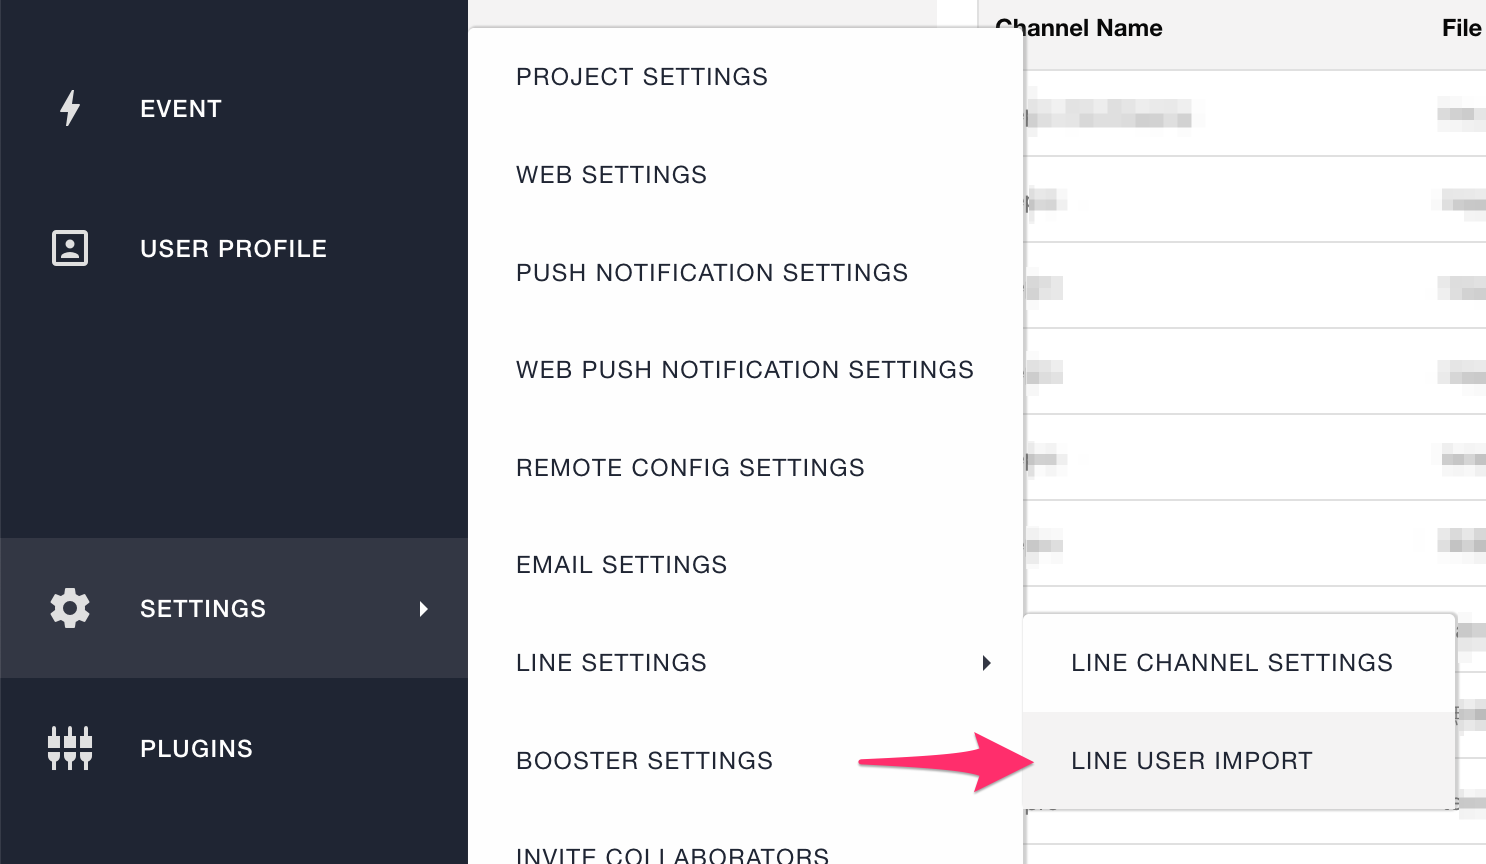Click the Channel Name column header
The image size is (1486, 864).
[1080, 28]
